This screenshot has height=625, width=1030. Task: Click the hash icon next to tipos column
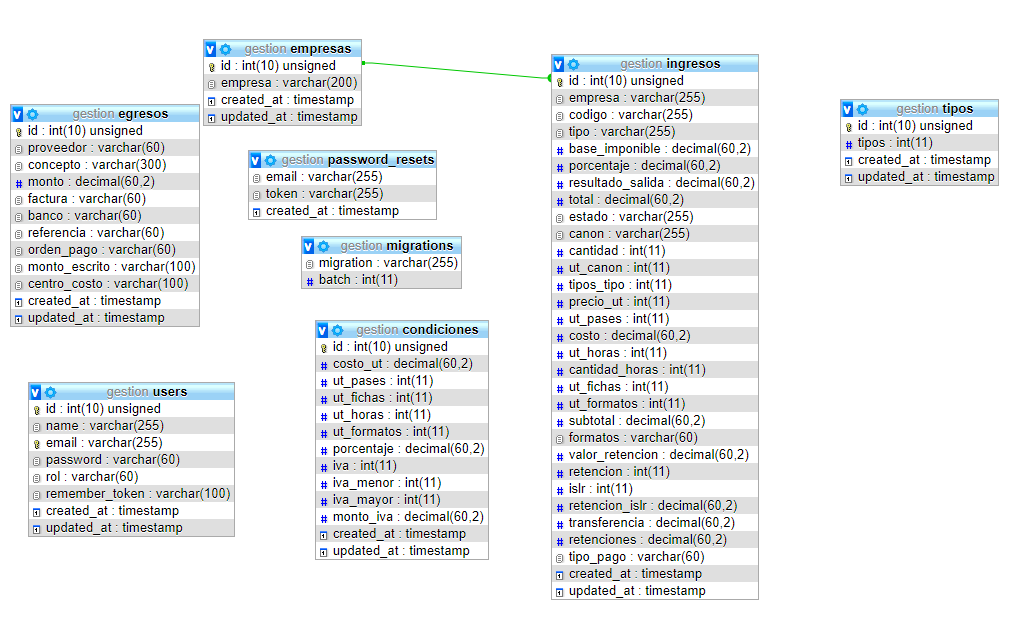[x=849, y=144]
